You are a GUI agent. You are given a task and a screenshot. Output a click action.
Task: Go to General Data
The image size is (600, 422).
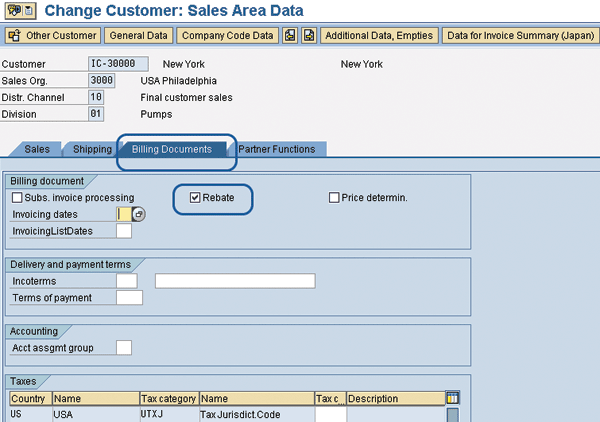(x=139, y=36)
